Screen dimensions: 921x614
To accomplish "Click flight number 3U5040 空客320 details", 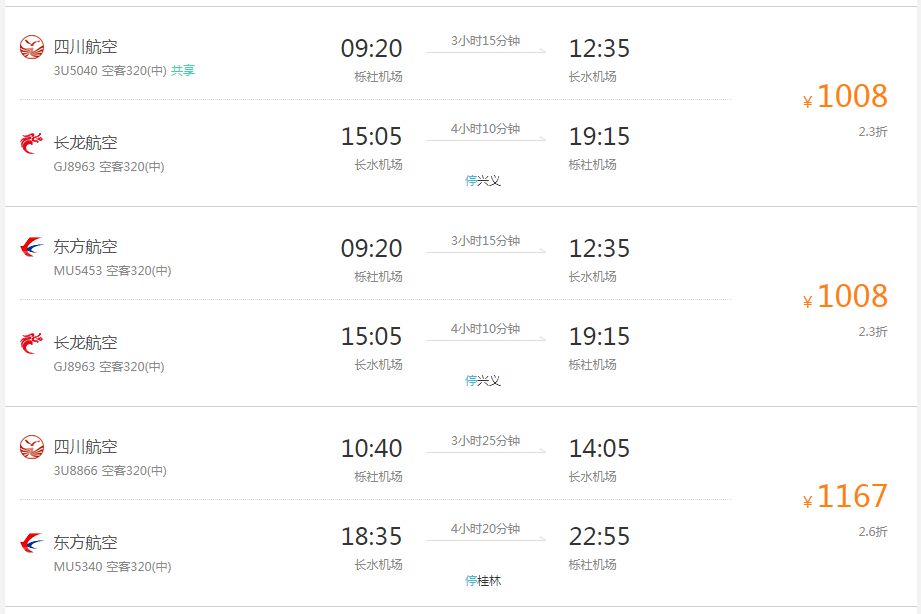I will pyautogui.click(x=110, y=71).
